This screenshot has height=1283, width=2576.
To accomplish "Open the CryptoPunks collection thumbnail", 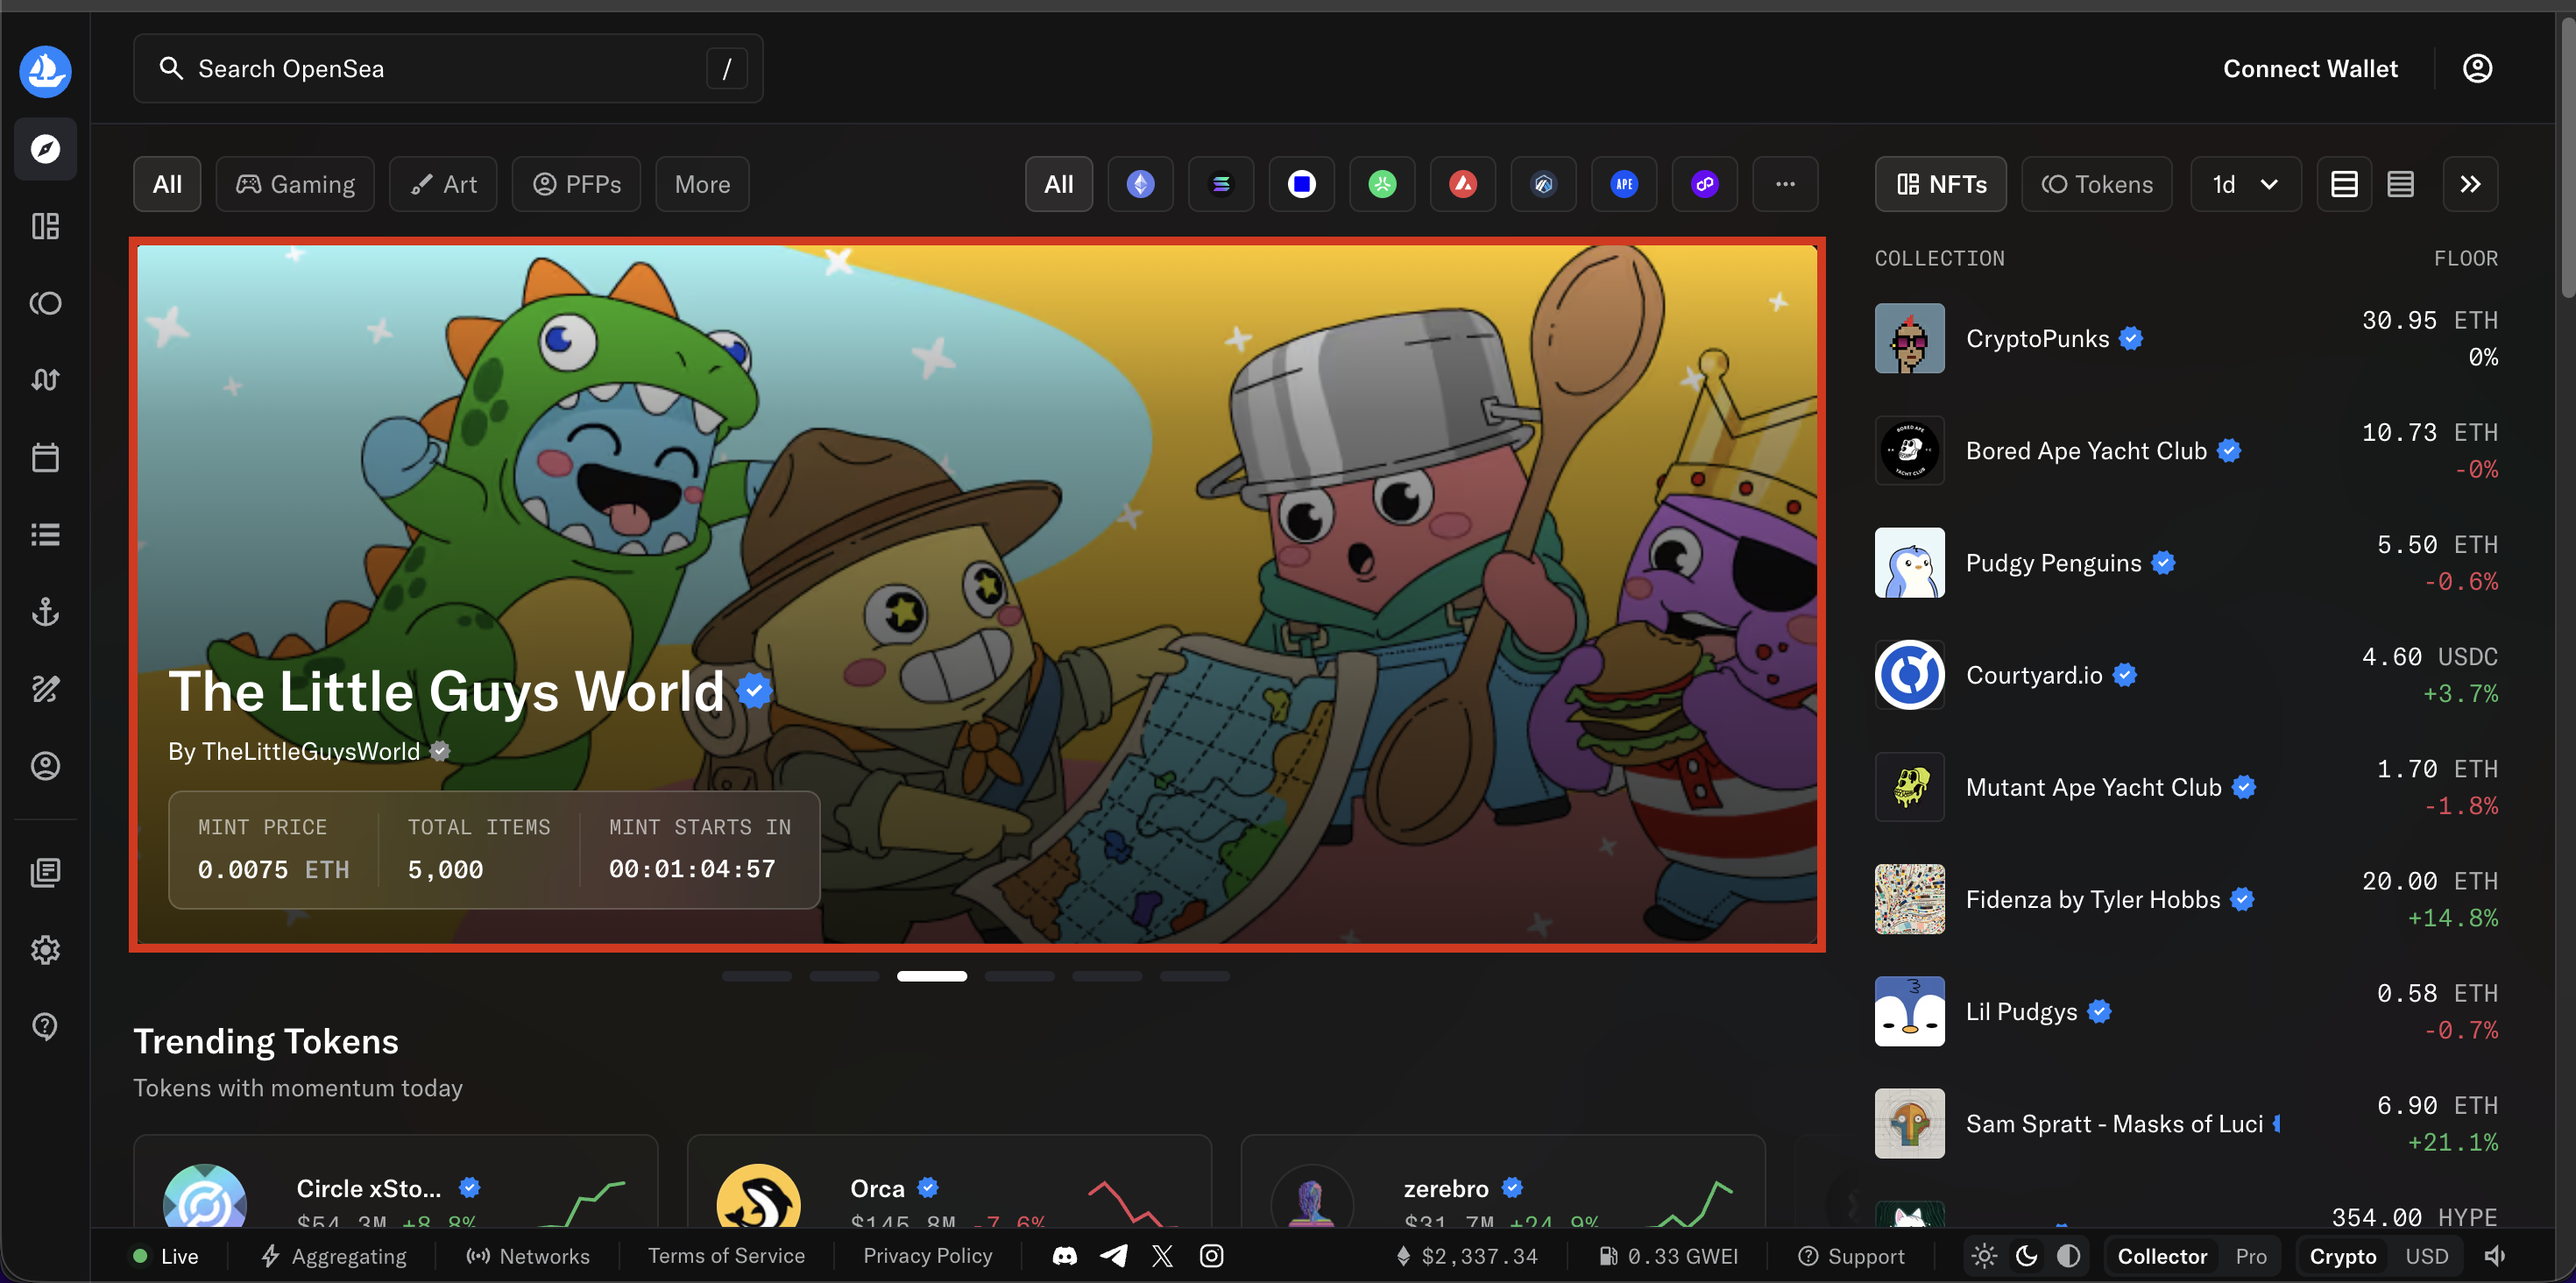I will 1909,339.
